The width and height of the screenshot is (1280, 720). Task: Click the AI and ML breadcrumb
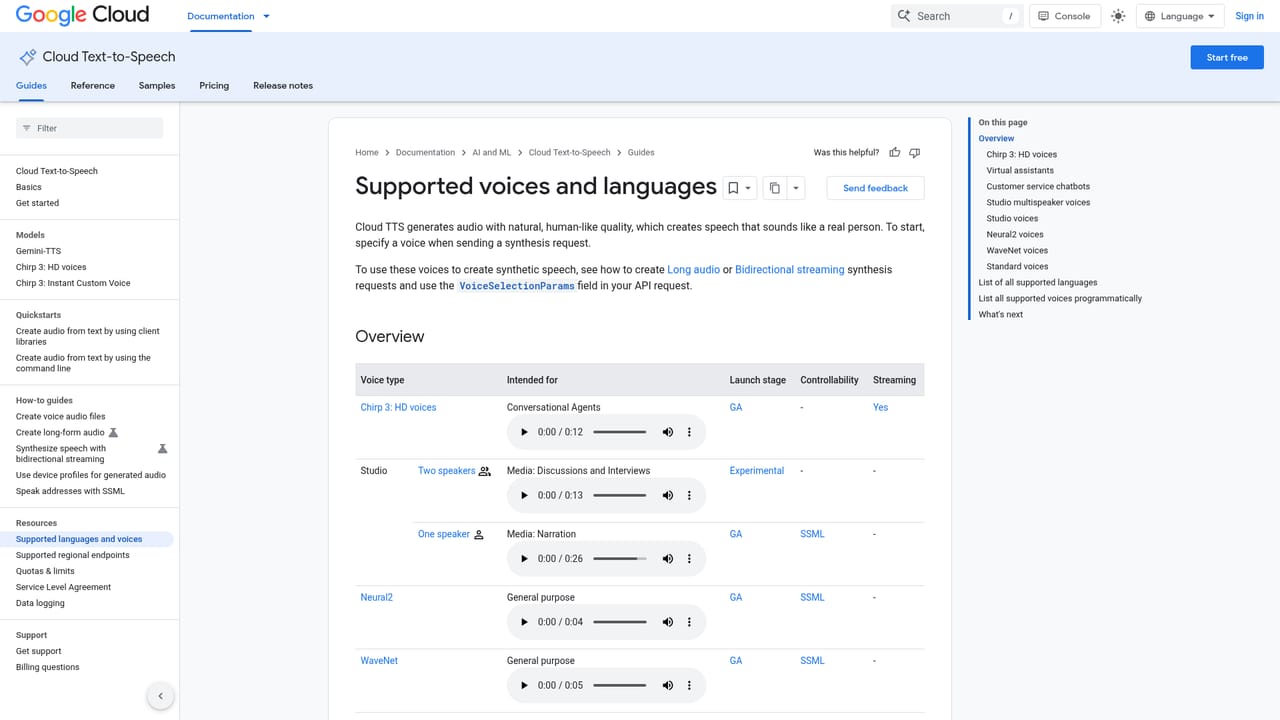pyautogui.click(x=492, y=153)
